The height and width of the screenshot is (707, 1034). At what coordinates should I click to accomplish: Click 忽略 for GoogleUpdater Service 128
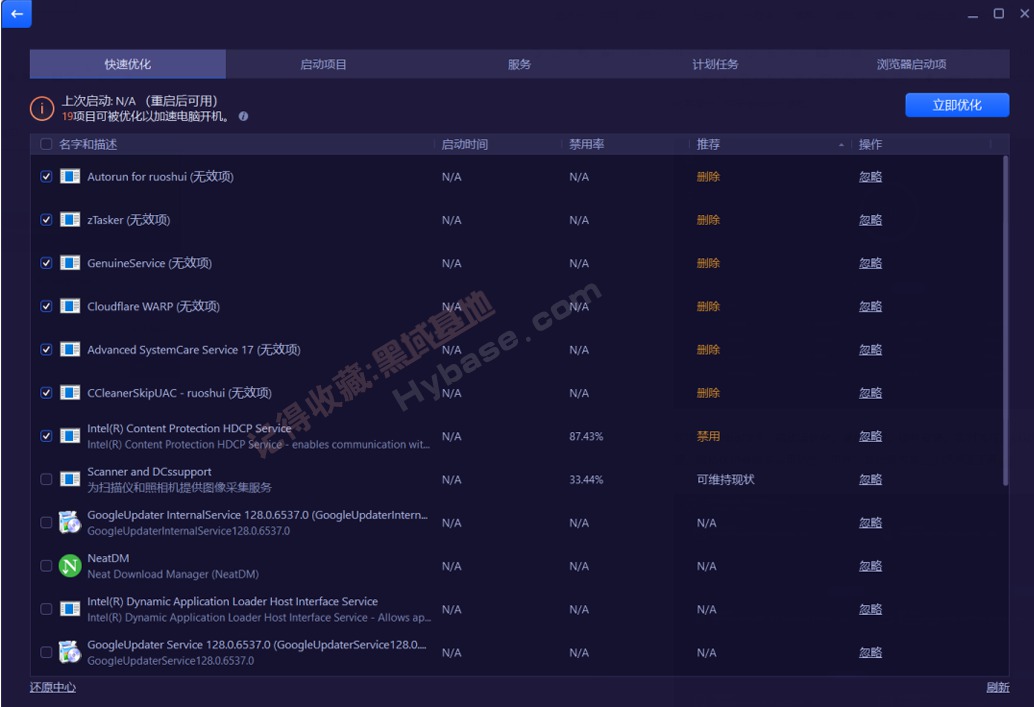[870, 652]
